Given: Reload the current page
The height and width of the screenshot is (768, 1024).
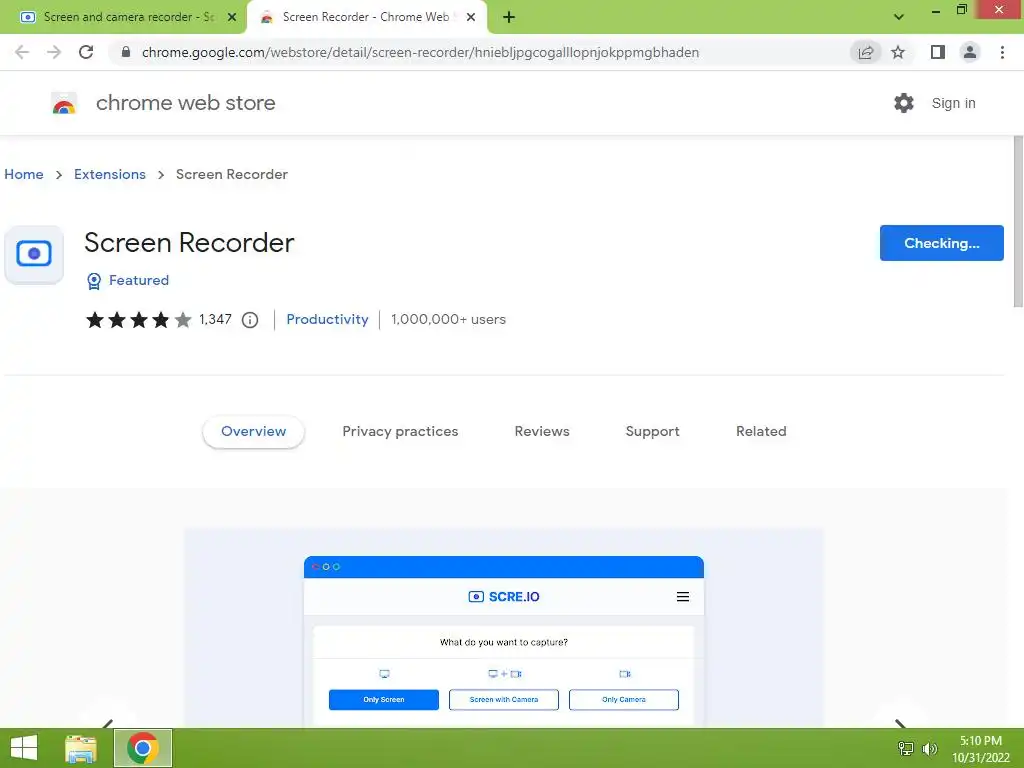Looking at the screenshot, I should 86,52.
